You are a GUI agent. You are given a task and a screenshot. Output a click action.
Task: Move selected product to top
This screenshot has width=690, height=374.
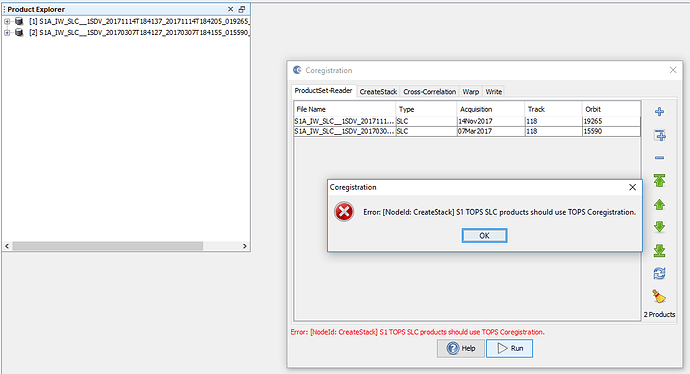(659, 180)
